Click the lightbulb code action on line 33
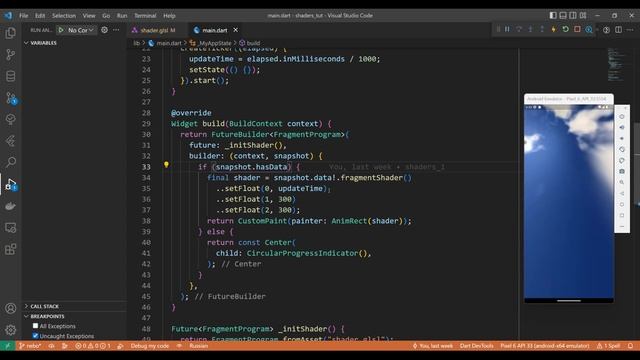The height and width of the screenshot is (360, 640). (x=166, y=164)
